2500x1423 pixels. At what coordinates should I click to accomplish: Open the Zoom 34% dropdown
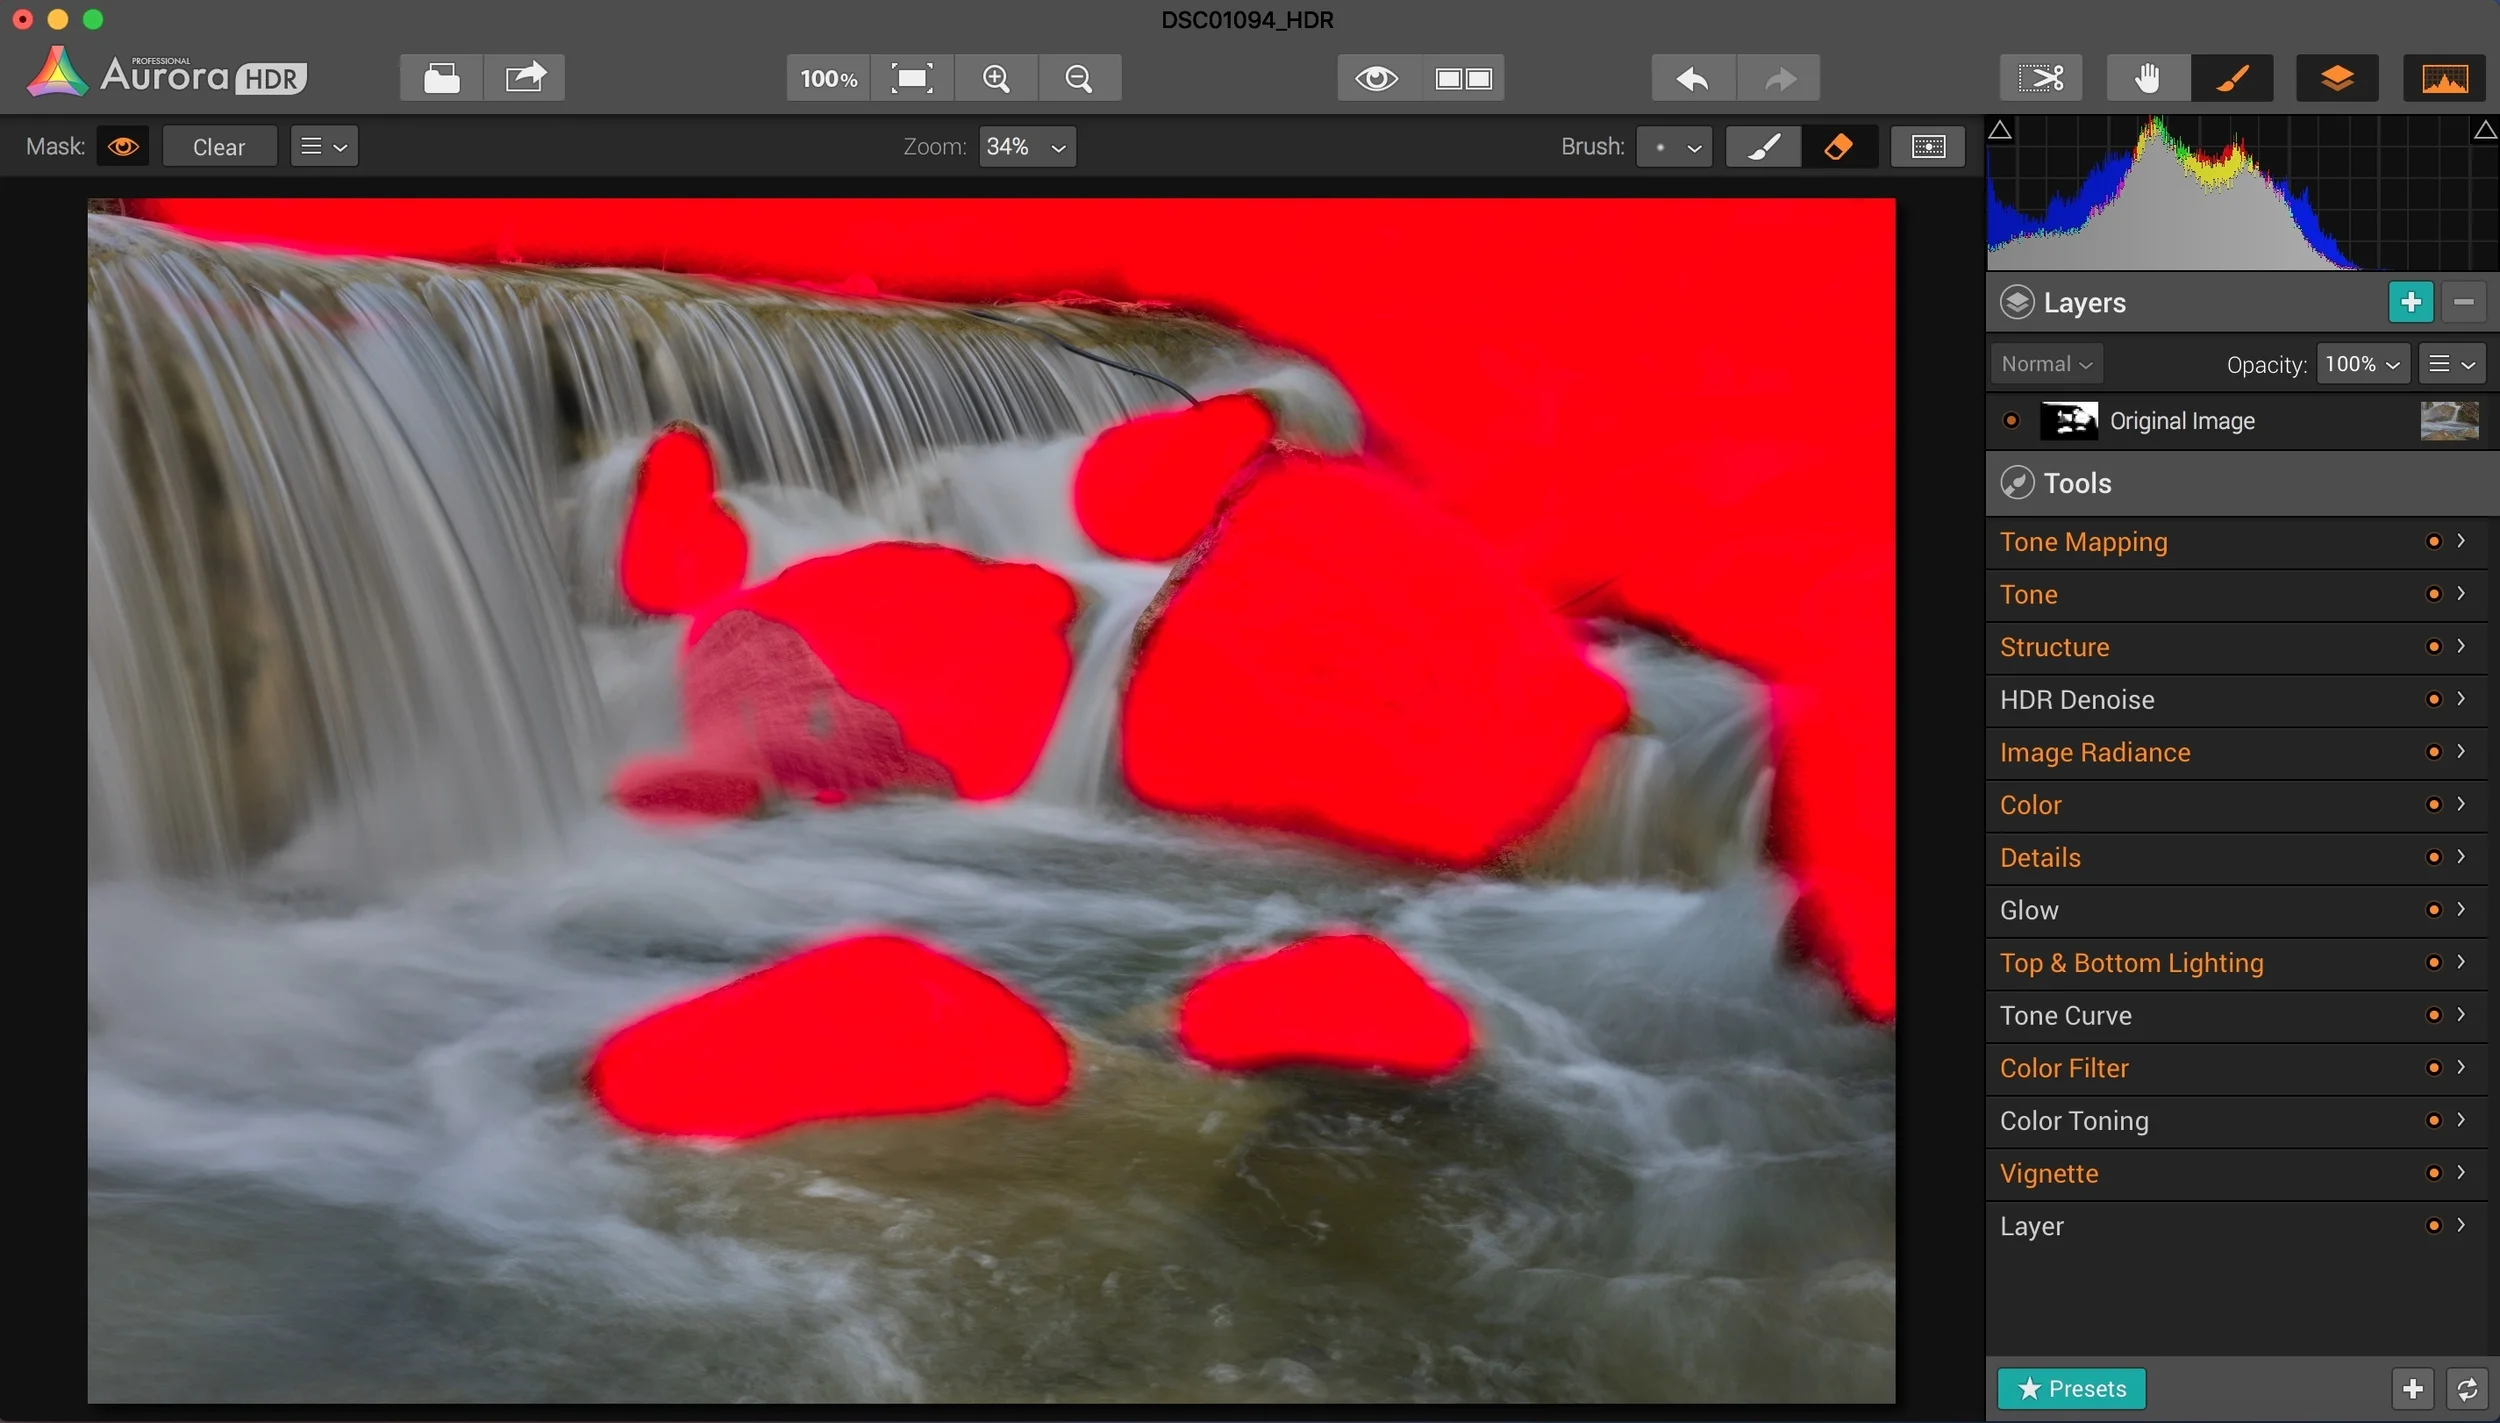coord(1026,147)
